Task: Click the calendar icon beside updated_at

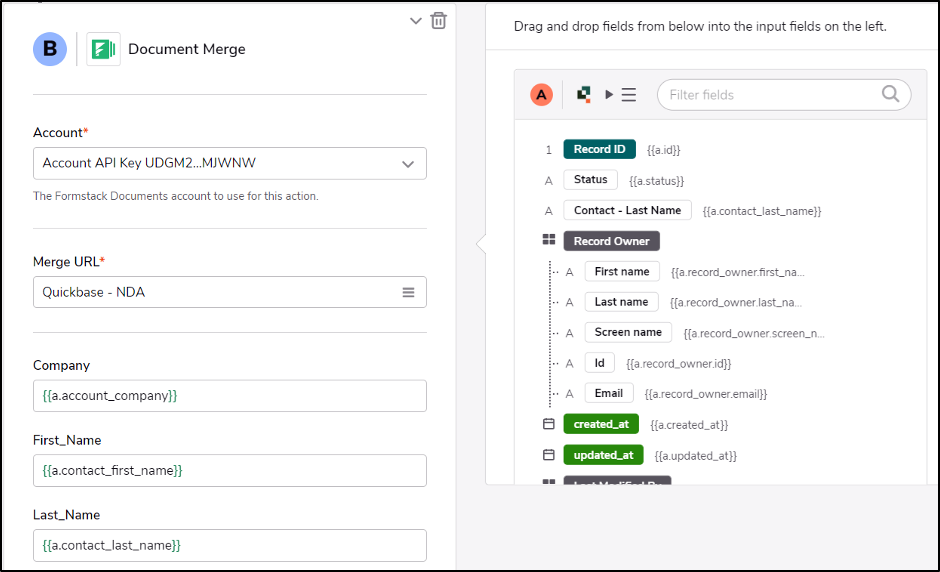Action: point(548,455)
